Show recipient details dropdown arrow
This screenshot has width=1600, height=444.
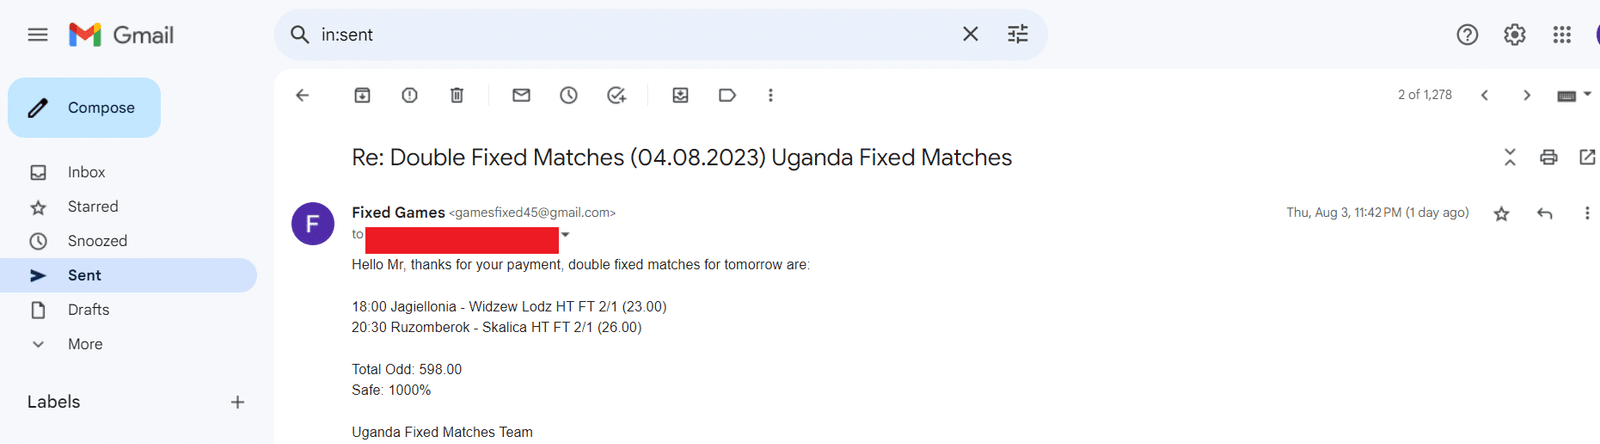[565, 235]
